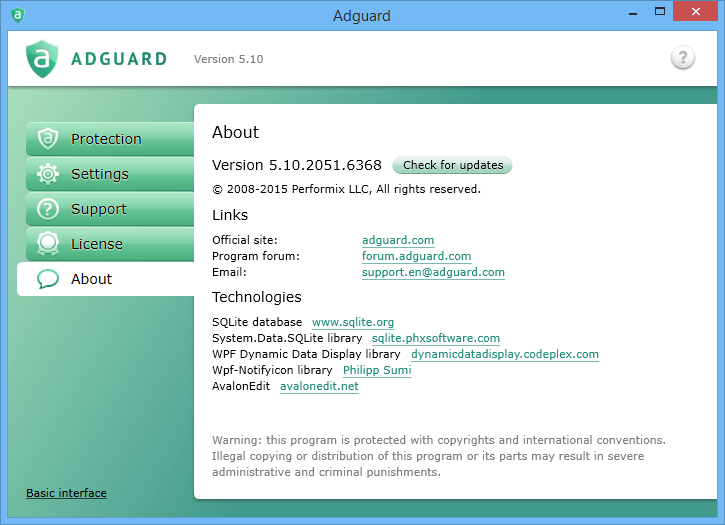
Task: Switch to the Settings tab
Action: (100, 174)
